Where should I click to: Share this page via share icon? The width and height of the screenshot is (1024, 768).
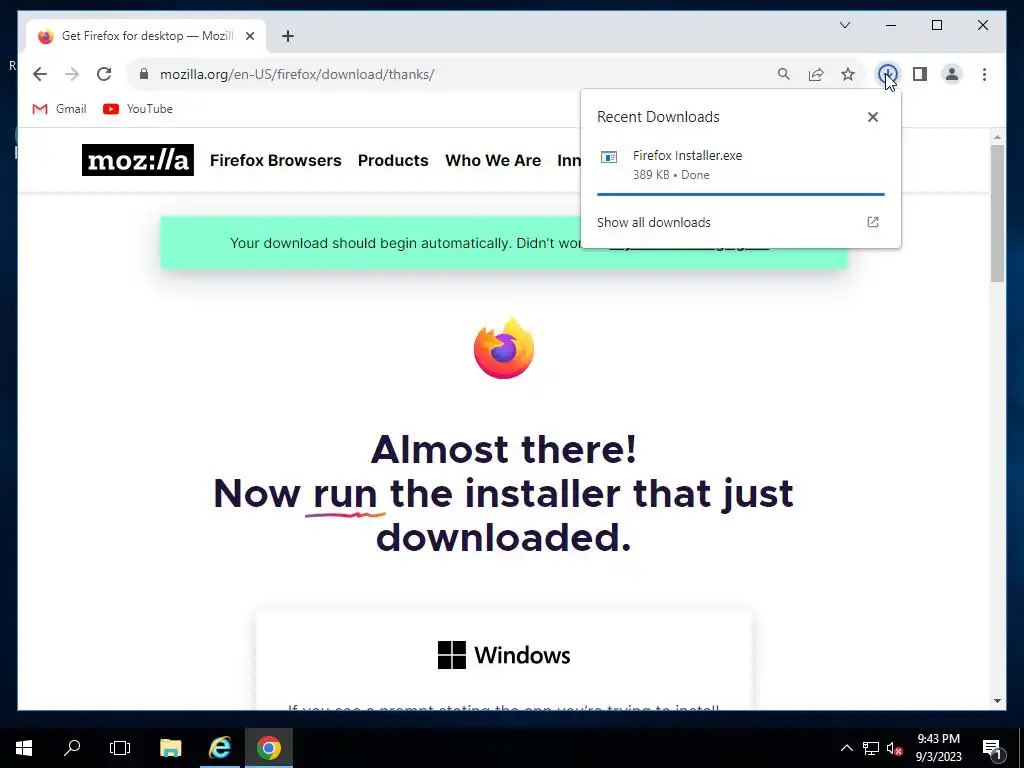[x=816, y=74]
